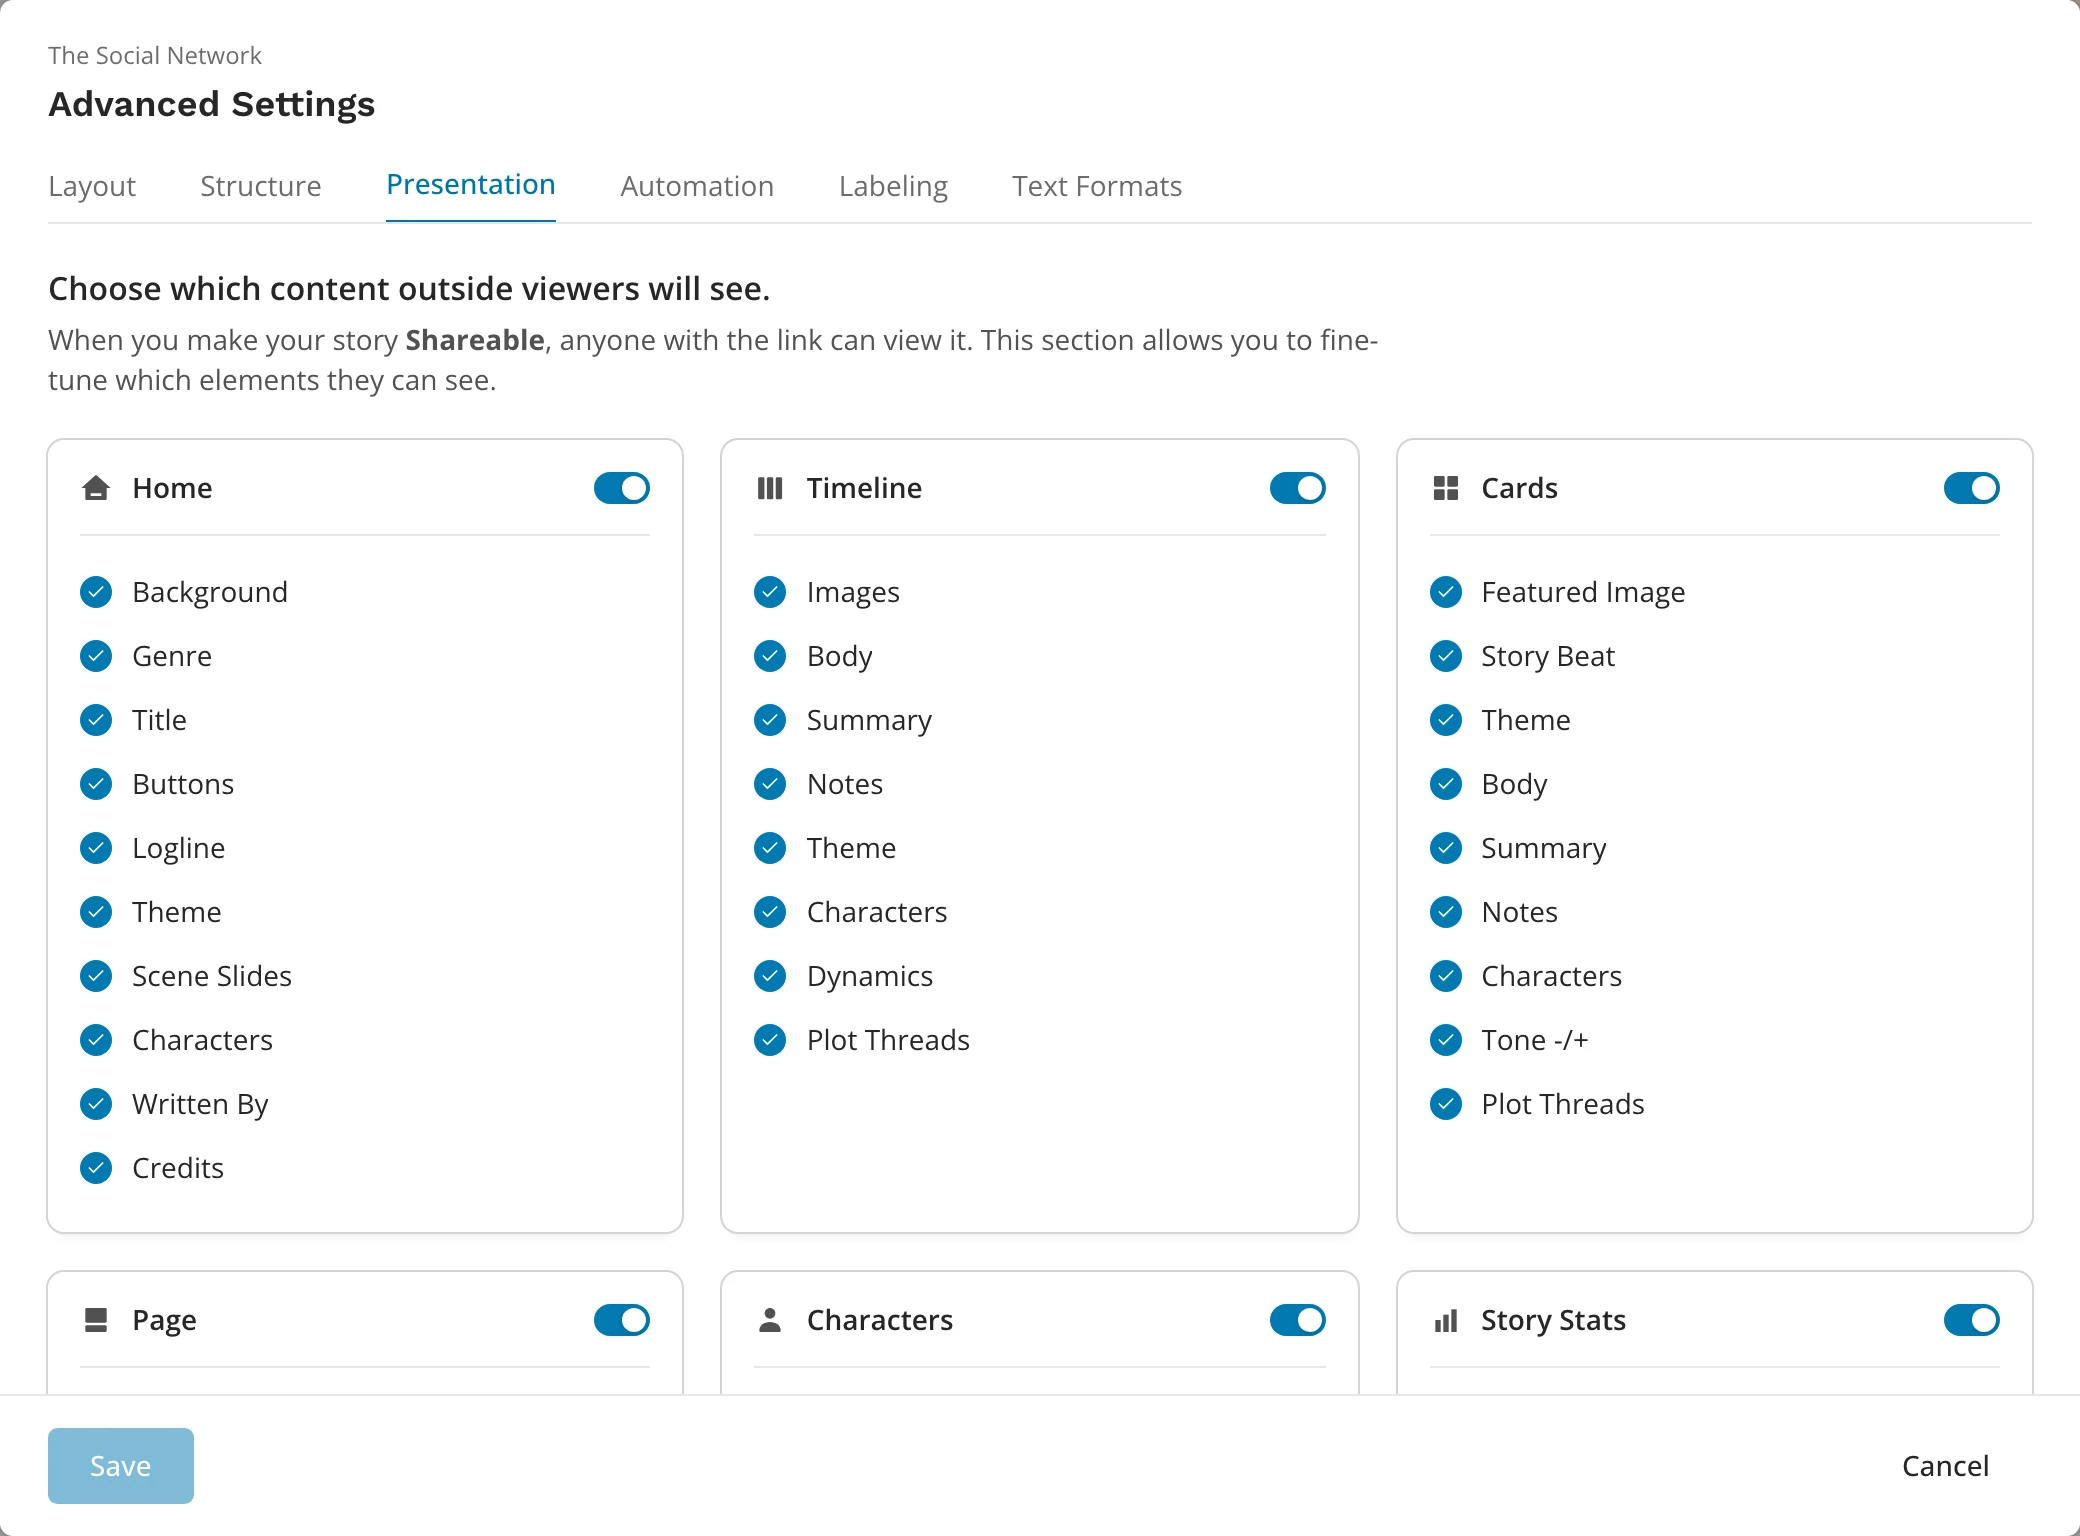Disable the Cards section switch

point(1972,488)
